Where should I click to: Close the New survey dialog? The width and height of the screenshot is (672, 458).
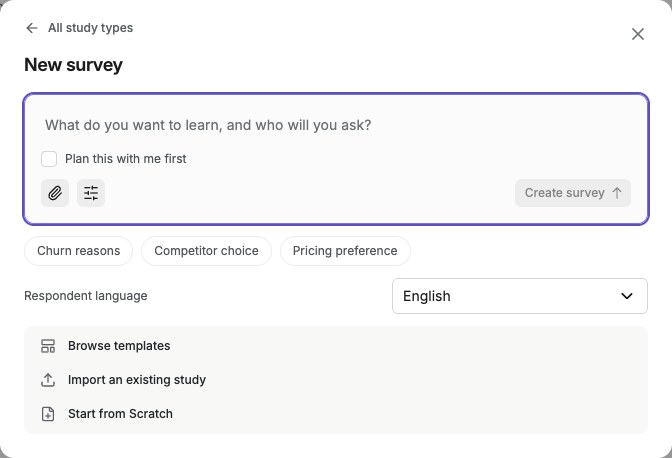(638, 34)
